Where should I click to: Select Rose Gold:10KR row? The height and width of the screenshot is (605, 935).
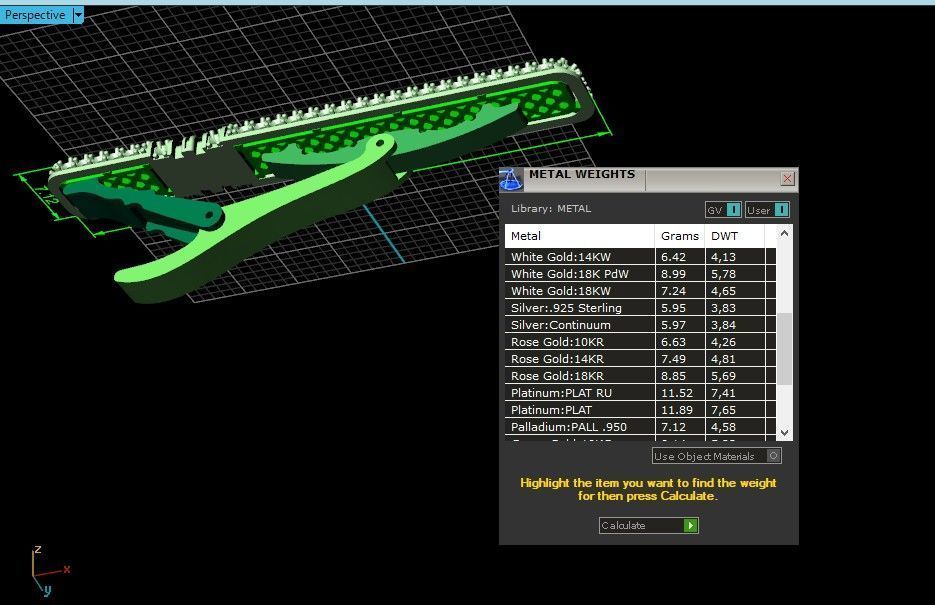[x=640, y=342]
